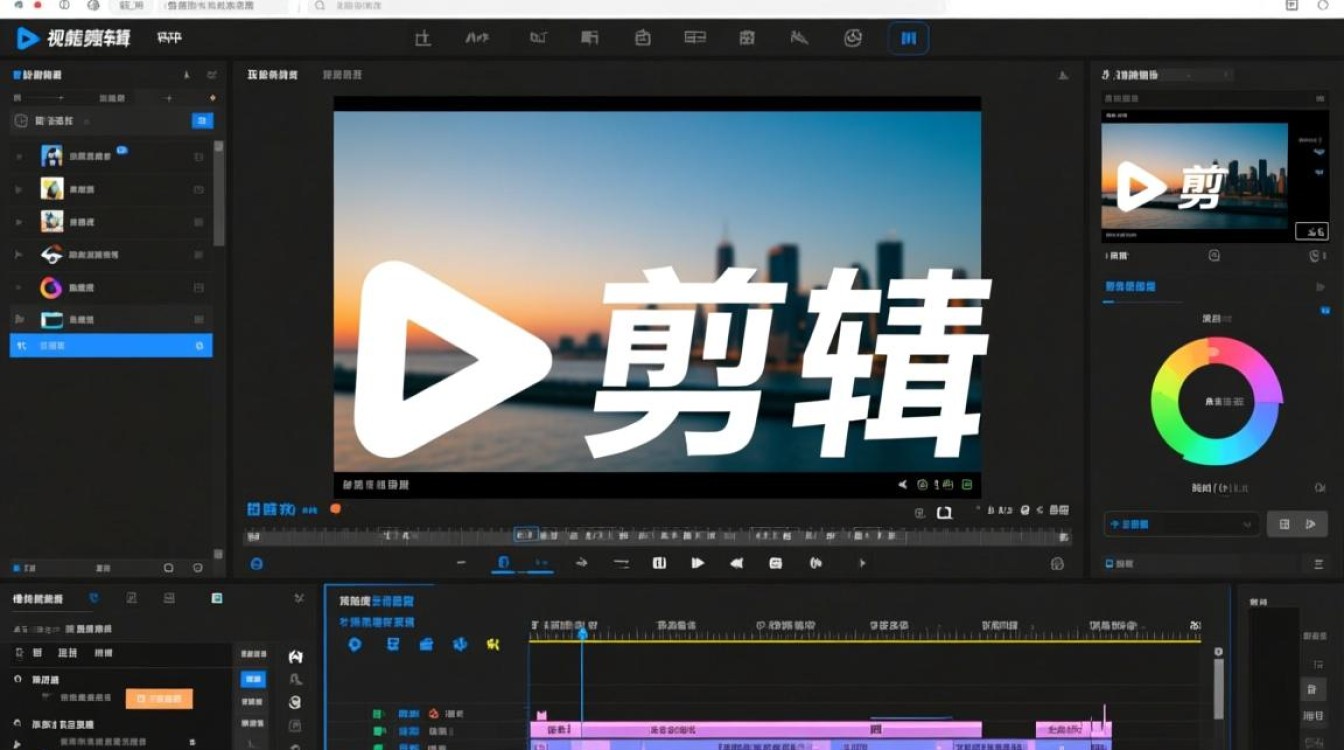Expand the arrow beside the swirl icon row
Screen dimensions: 1344x750
pyautogui.click(x=19, y=255)
